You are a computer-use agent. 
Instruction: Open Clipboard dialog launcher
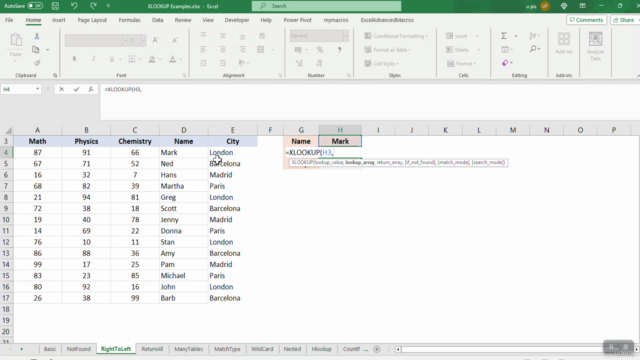tap(55, 76)
